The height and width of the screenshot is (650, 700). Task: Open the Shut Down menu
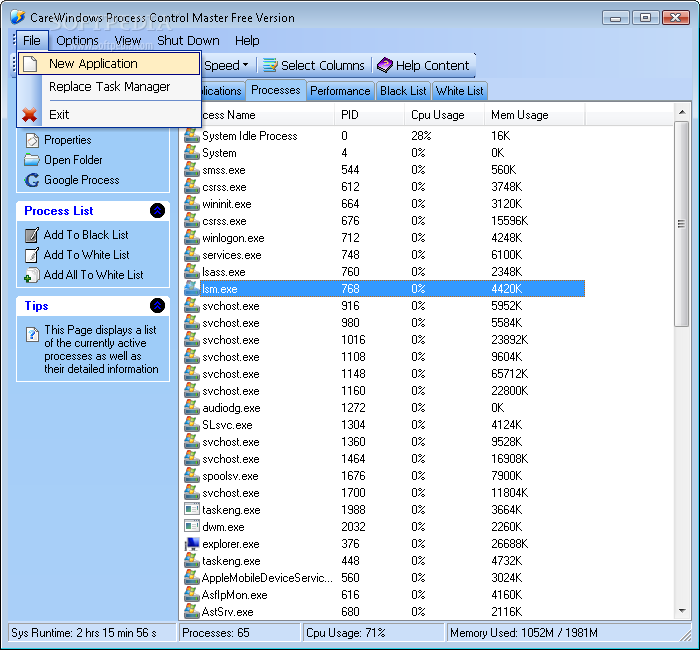pyautogui.click(x=188, y=41)
